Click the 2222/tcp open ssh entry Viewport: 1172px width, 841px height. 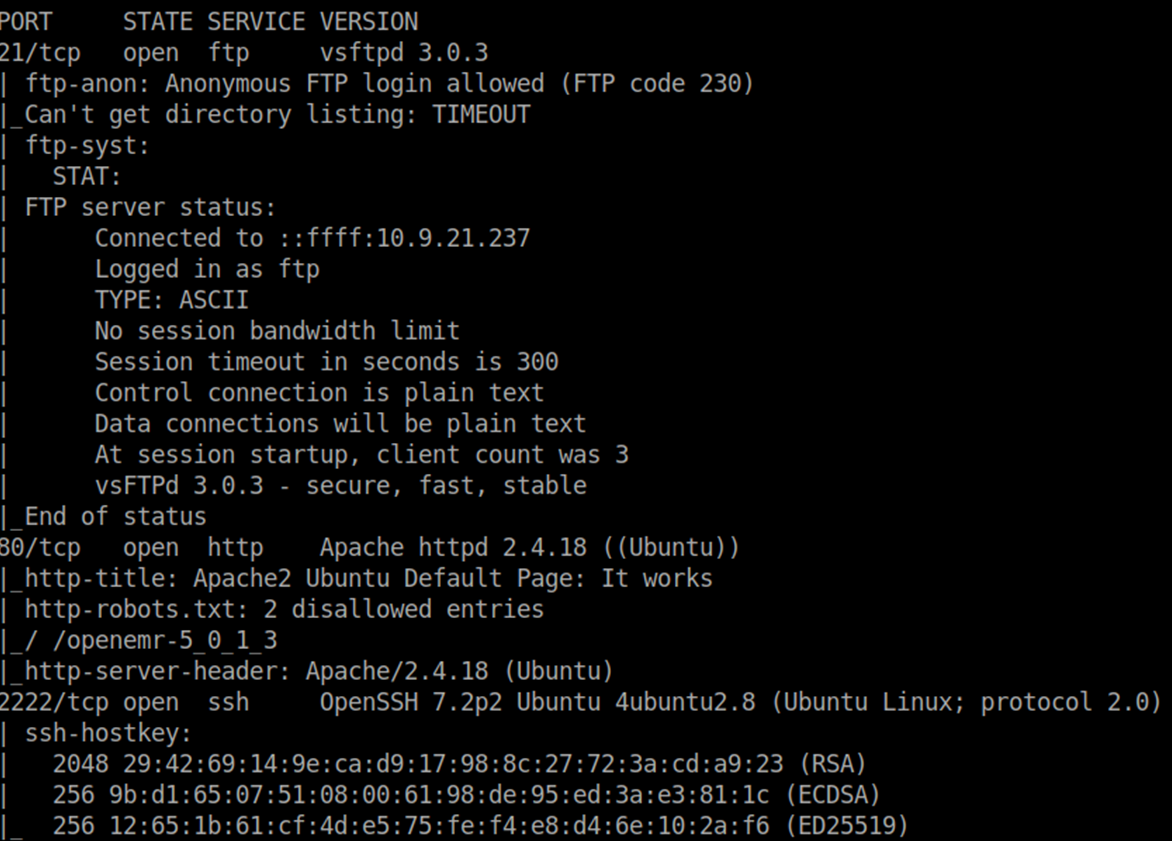124,702
